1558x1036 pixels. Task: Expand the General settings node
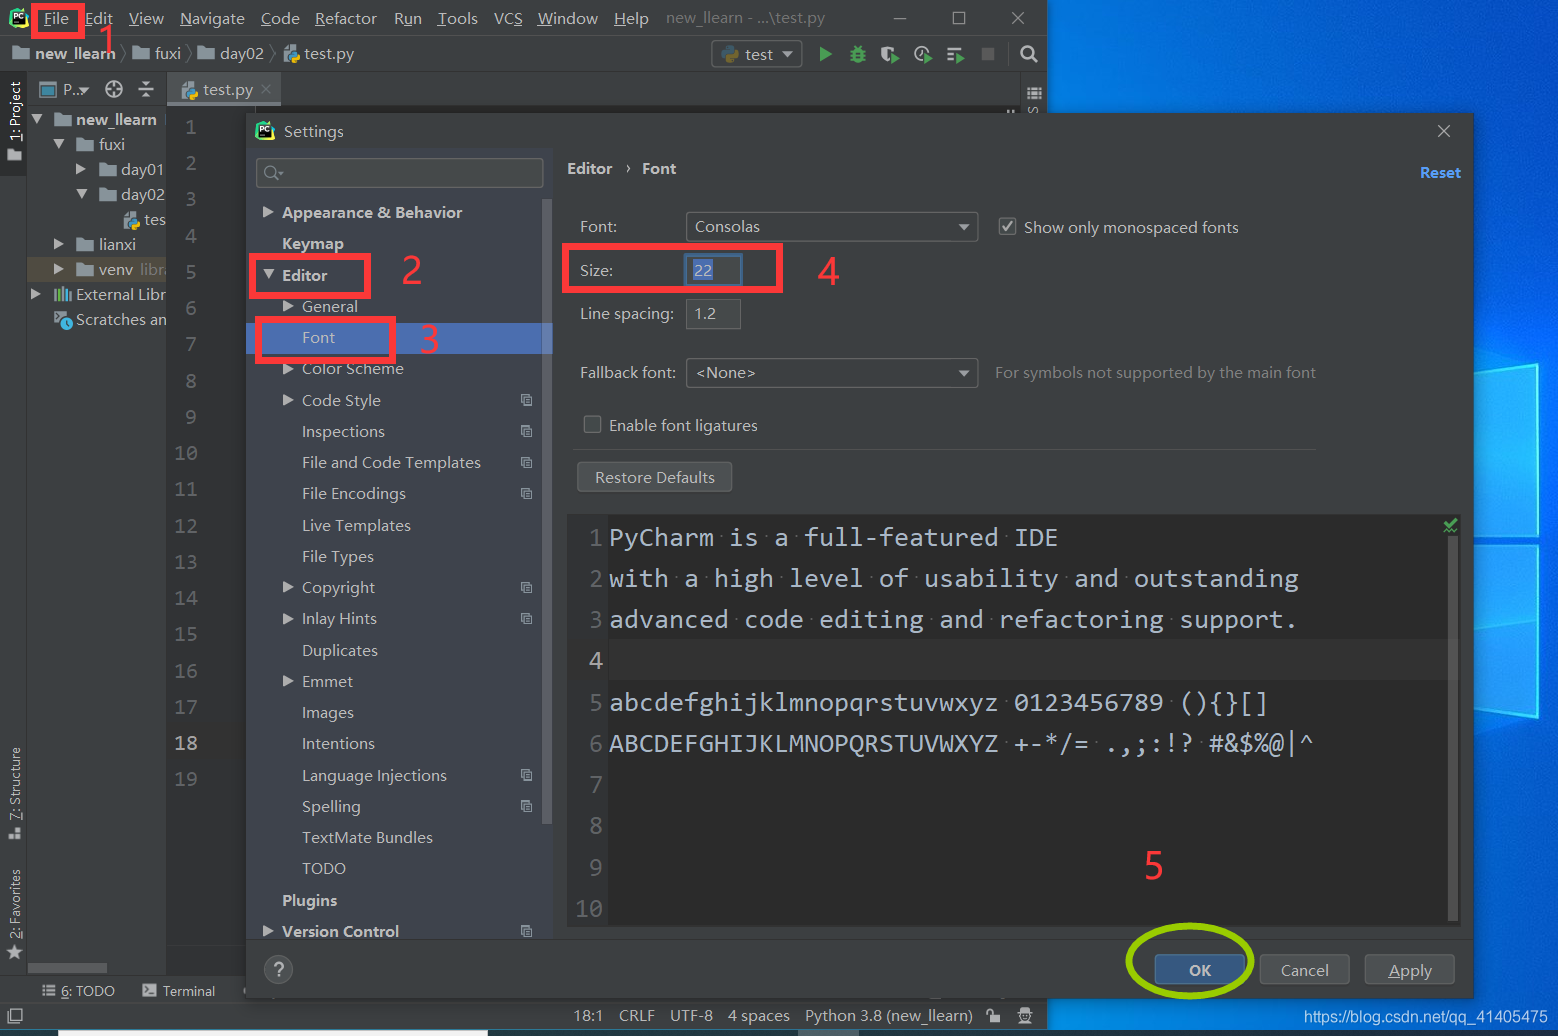pyautogui.click(x=288, y=306)
